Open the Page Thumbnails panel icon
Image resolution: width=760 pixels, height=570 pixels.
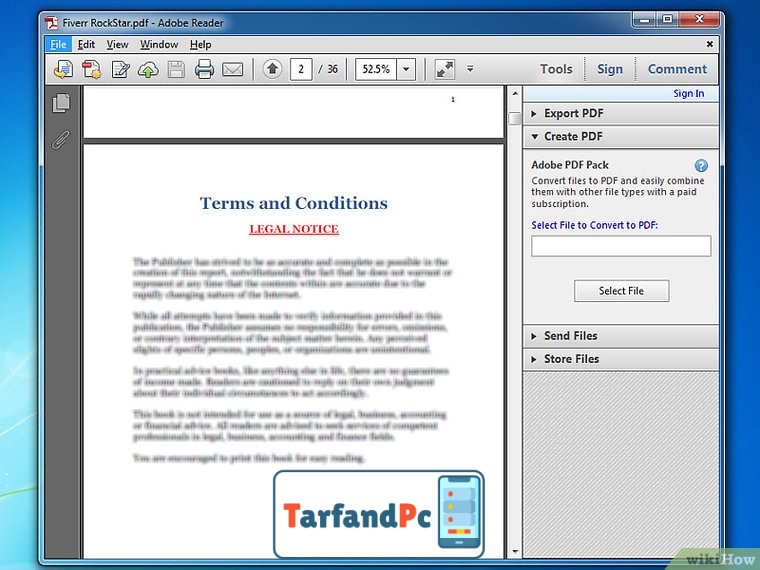61,103
